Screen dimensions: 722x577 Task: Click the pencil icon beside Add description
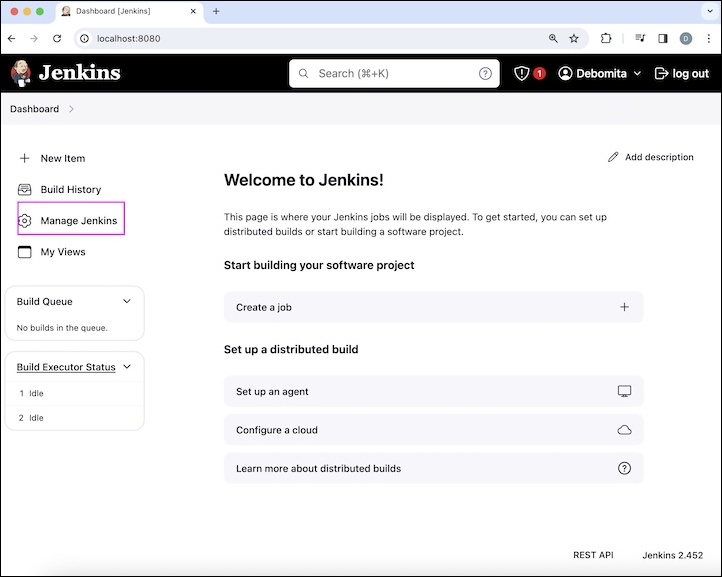point(613,157)
